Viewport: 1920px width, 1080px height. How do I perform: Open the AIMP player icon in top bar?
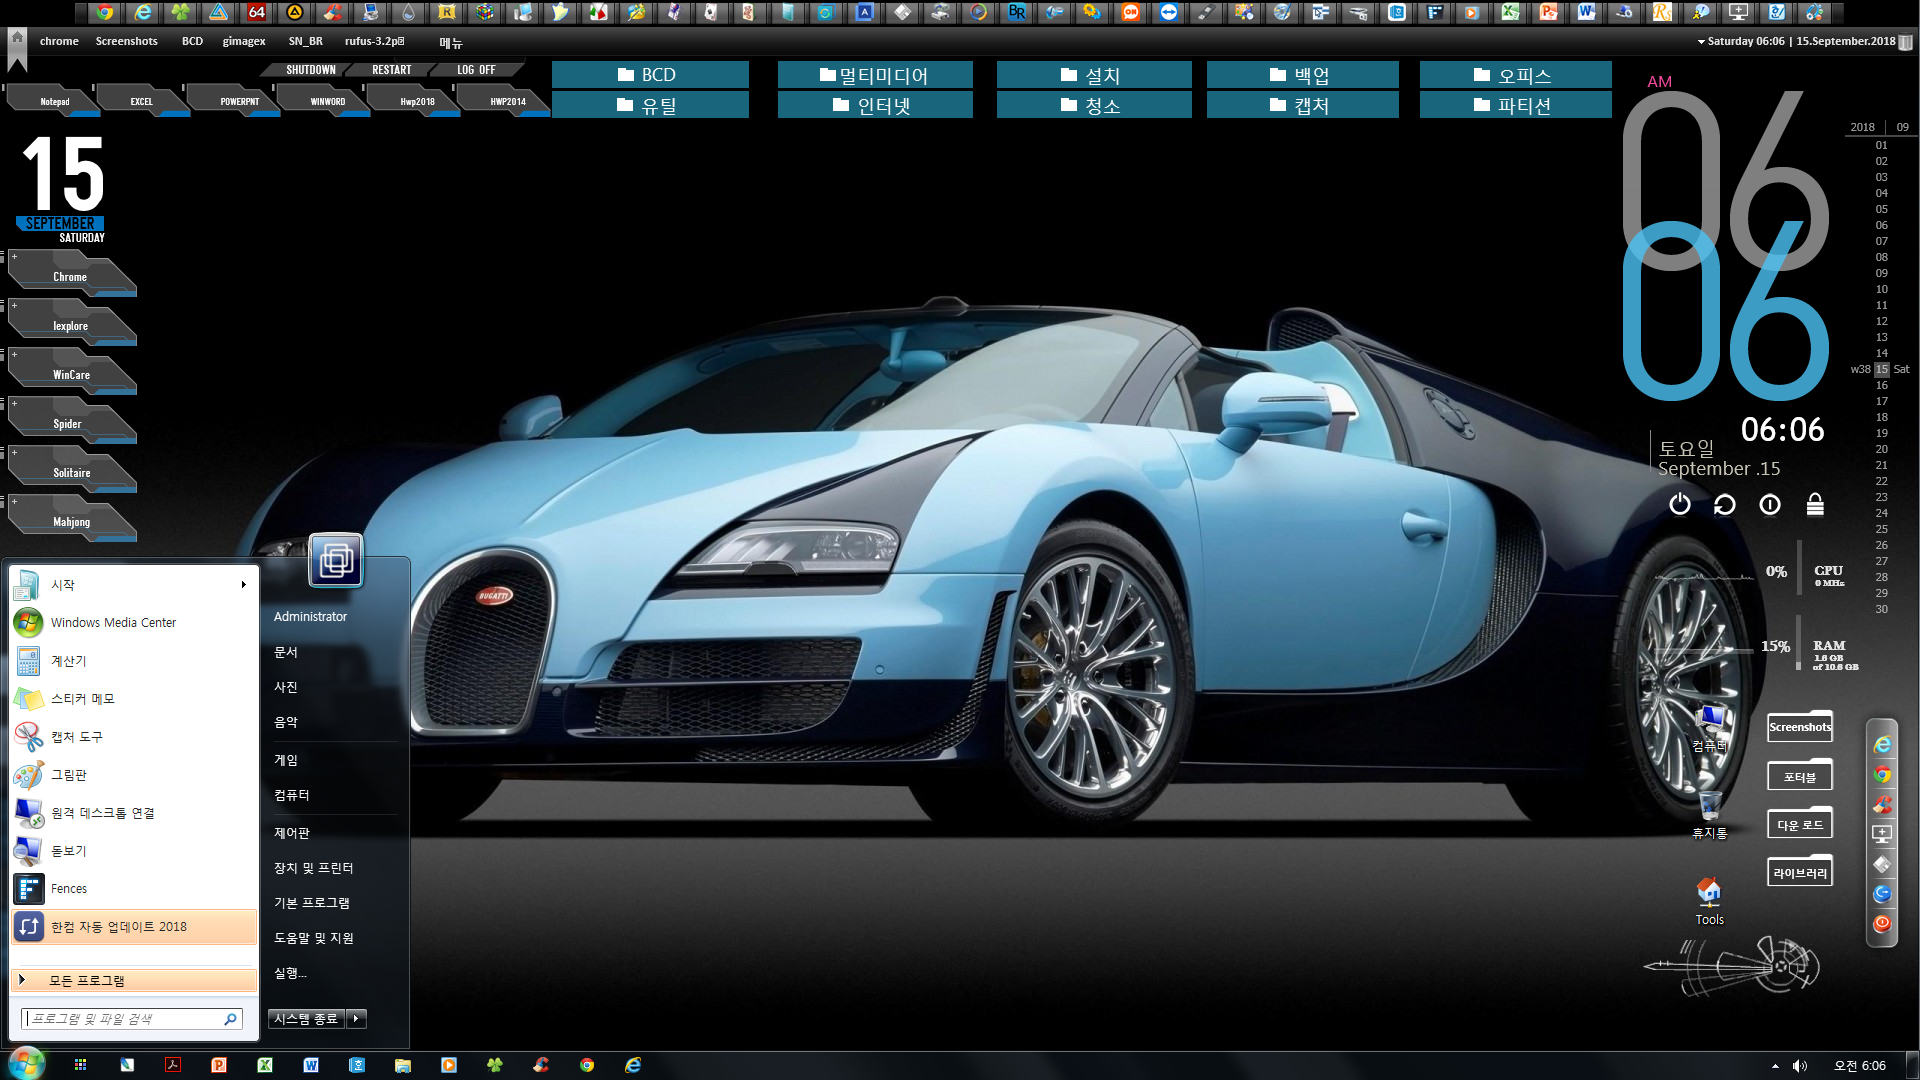click(294, 13)
